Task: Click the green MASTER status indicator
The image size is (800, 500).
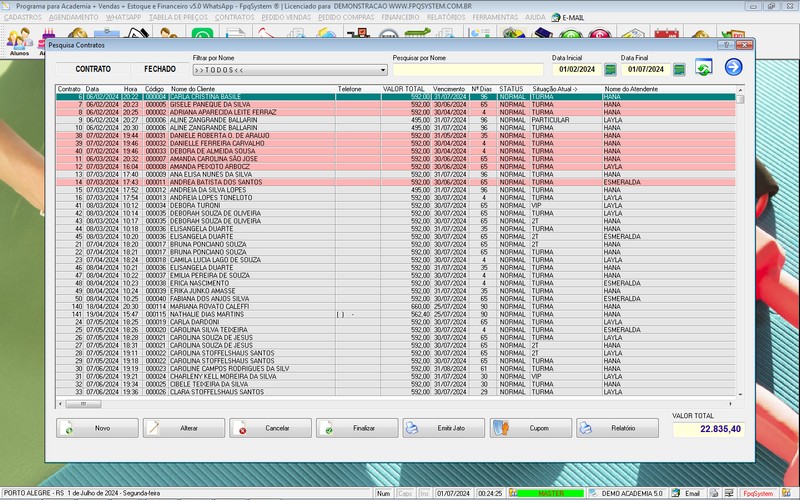Action: (x=551, y=493)
